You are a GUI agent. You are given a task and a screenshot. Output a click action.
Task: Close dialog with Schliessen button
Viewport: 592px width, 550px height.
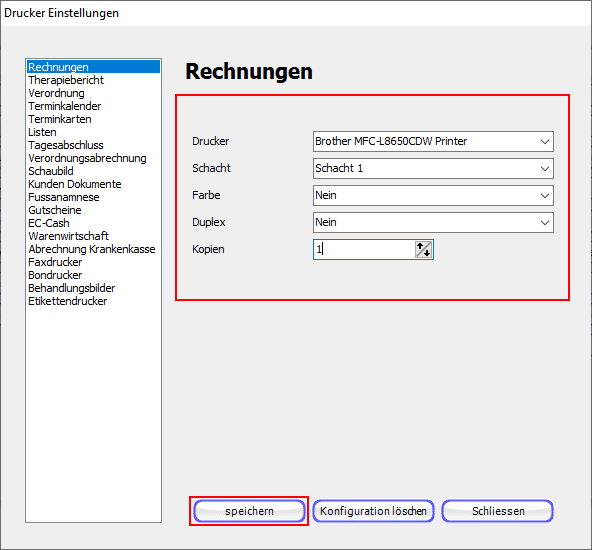tap(498, 511)
